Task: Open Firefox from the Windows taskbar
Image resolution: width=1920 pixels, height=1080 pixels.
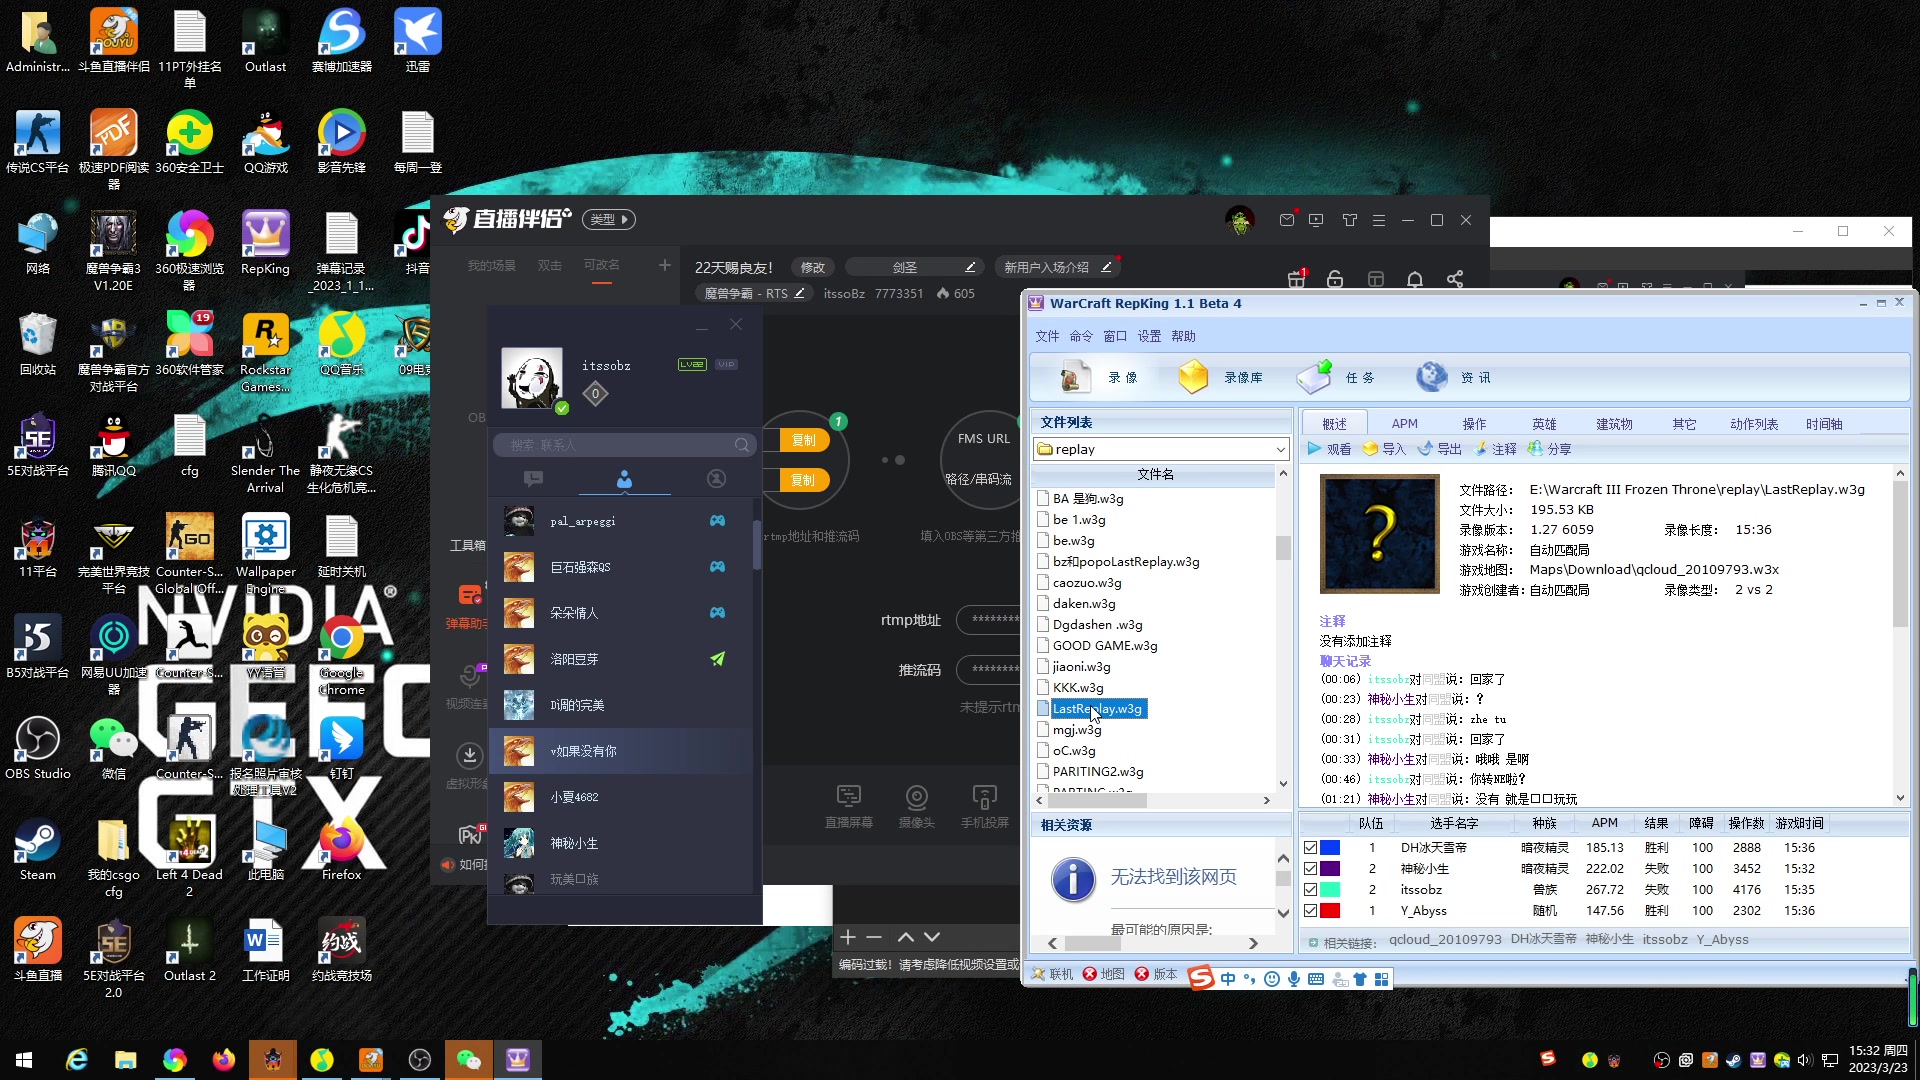Action: [x=223, y=1059]
